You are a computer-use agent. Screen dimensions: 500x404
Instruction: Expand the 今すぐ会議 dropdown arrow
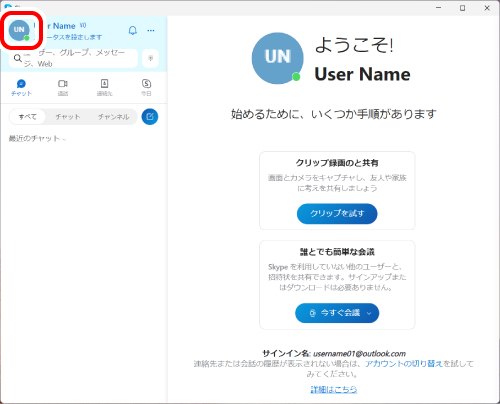tap(369, 313)
